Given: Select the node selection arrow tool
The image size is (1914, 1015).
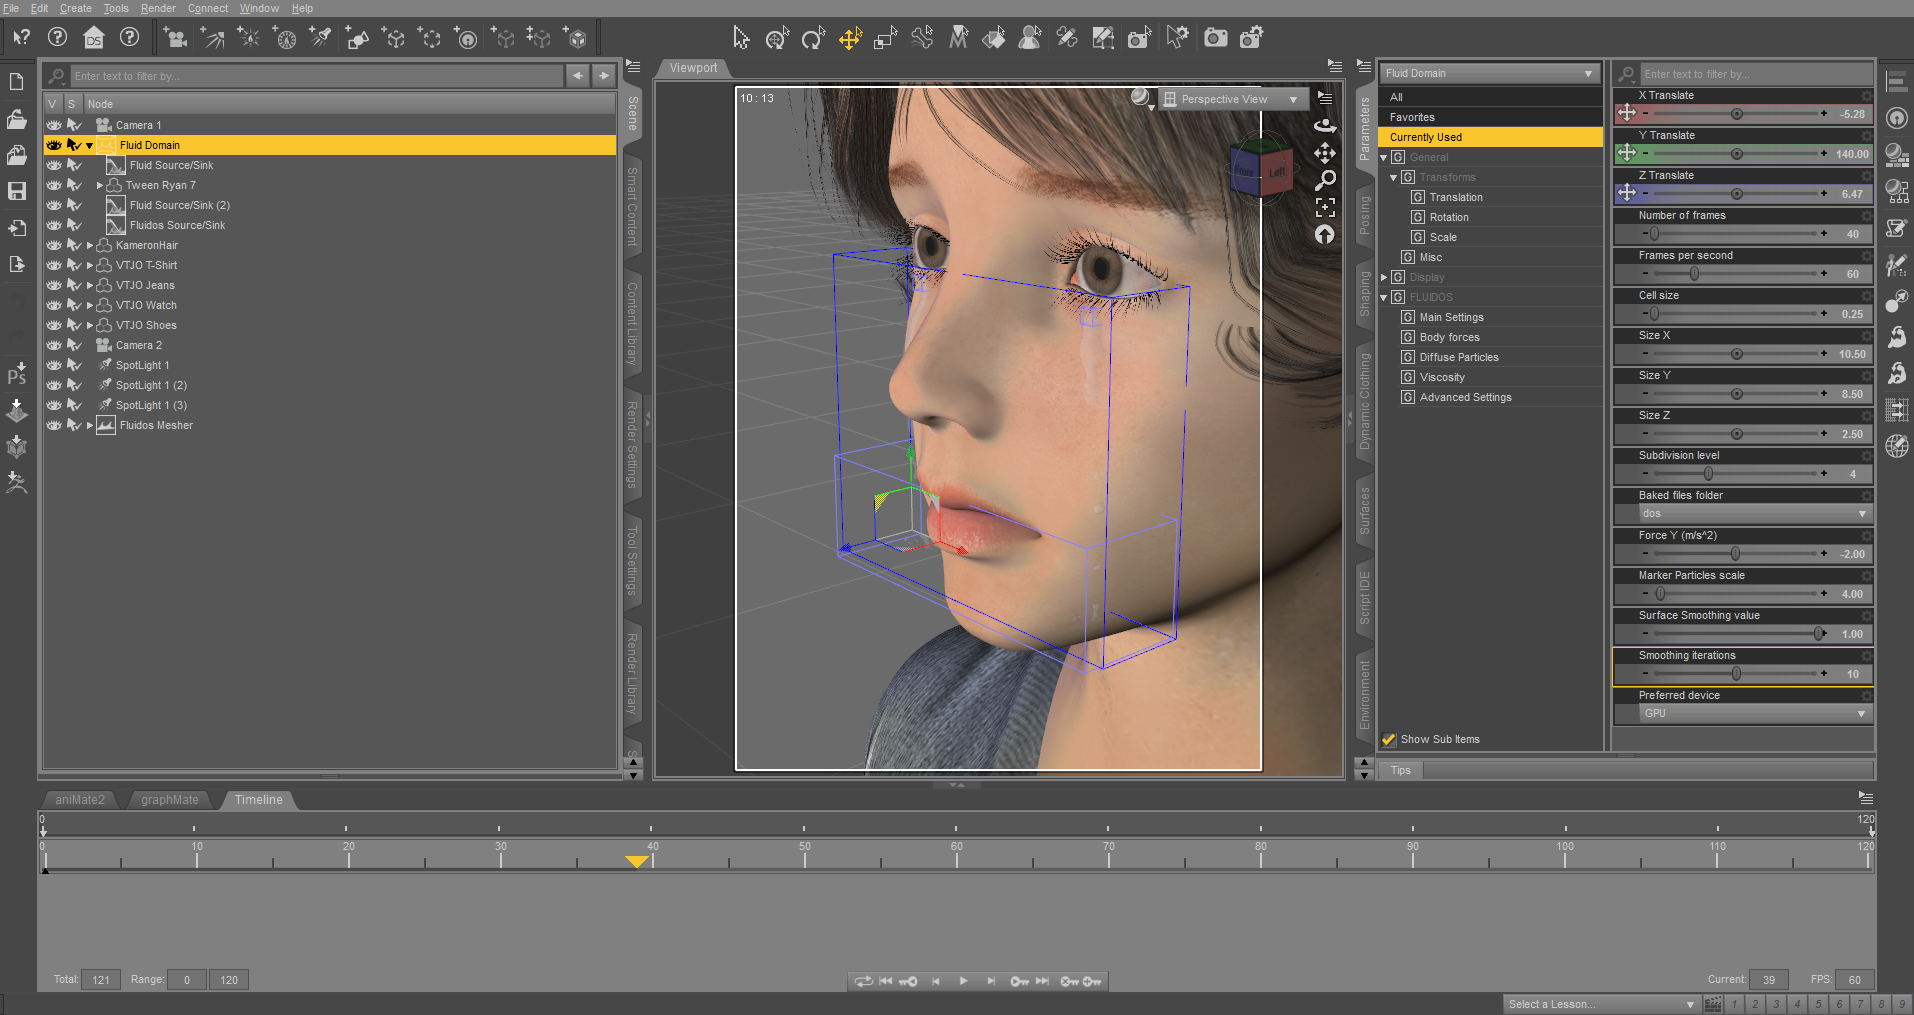Looking at the screenshot, I should (x=740, y=38).
